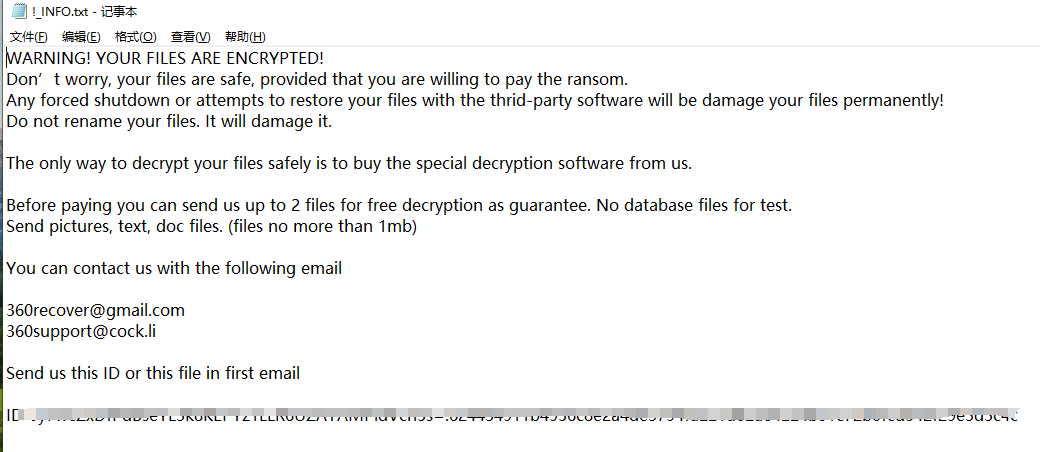The height and width of the screenshot is (452, 1040).
Task: Open the 帮助(H) menu
Action: pyautogui.click(x=245, y=37)
